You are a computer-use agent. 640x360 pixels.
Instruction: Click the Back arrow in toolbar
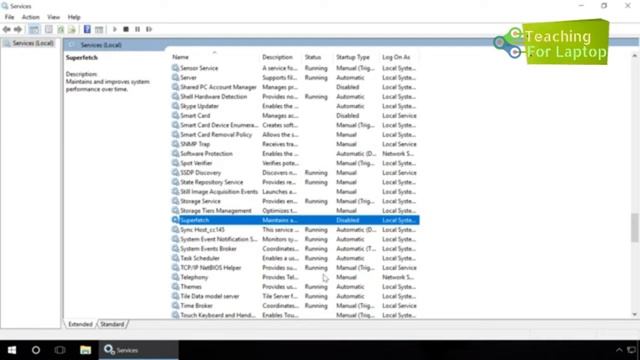tap(7, 29)
